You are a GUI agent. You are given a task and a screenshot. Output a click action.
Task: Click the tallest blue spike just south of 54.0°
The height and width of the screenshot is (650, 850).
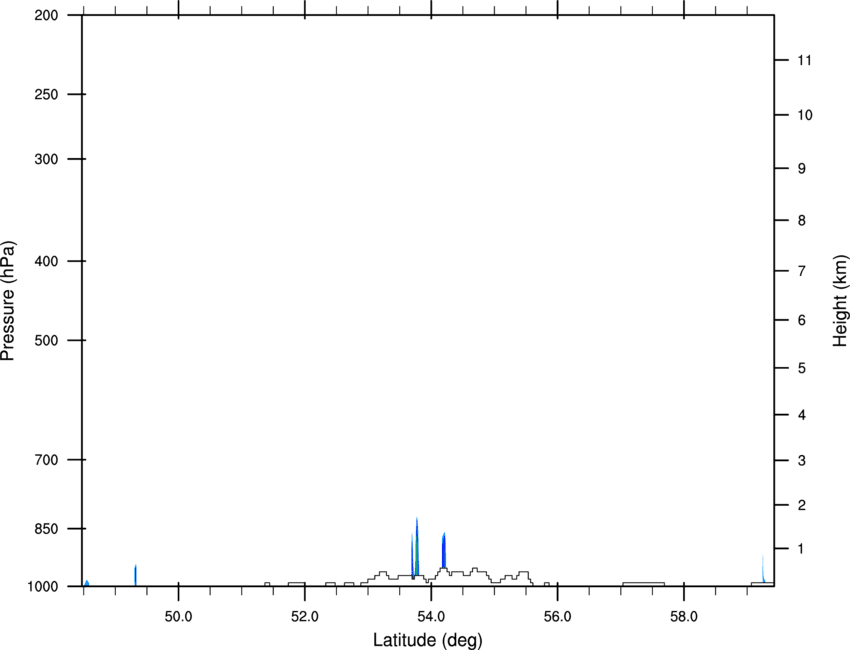[x=417, y=546]
